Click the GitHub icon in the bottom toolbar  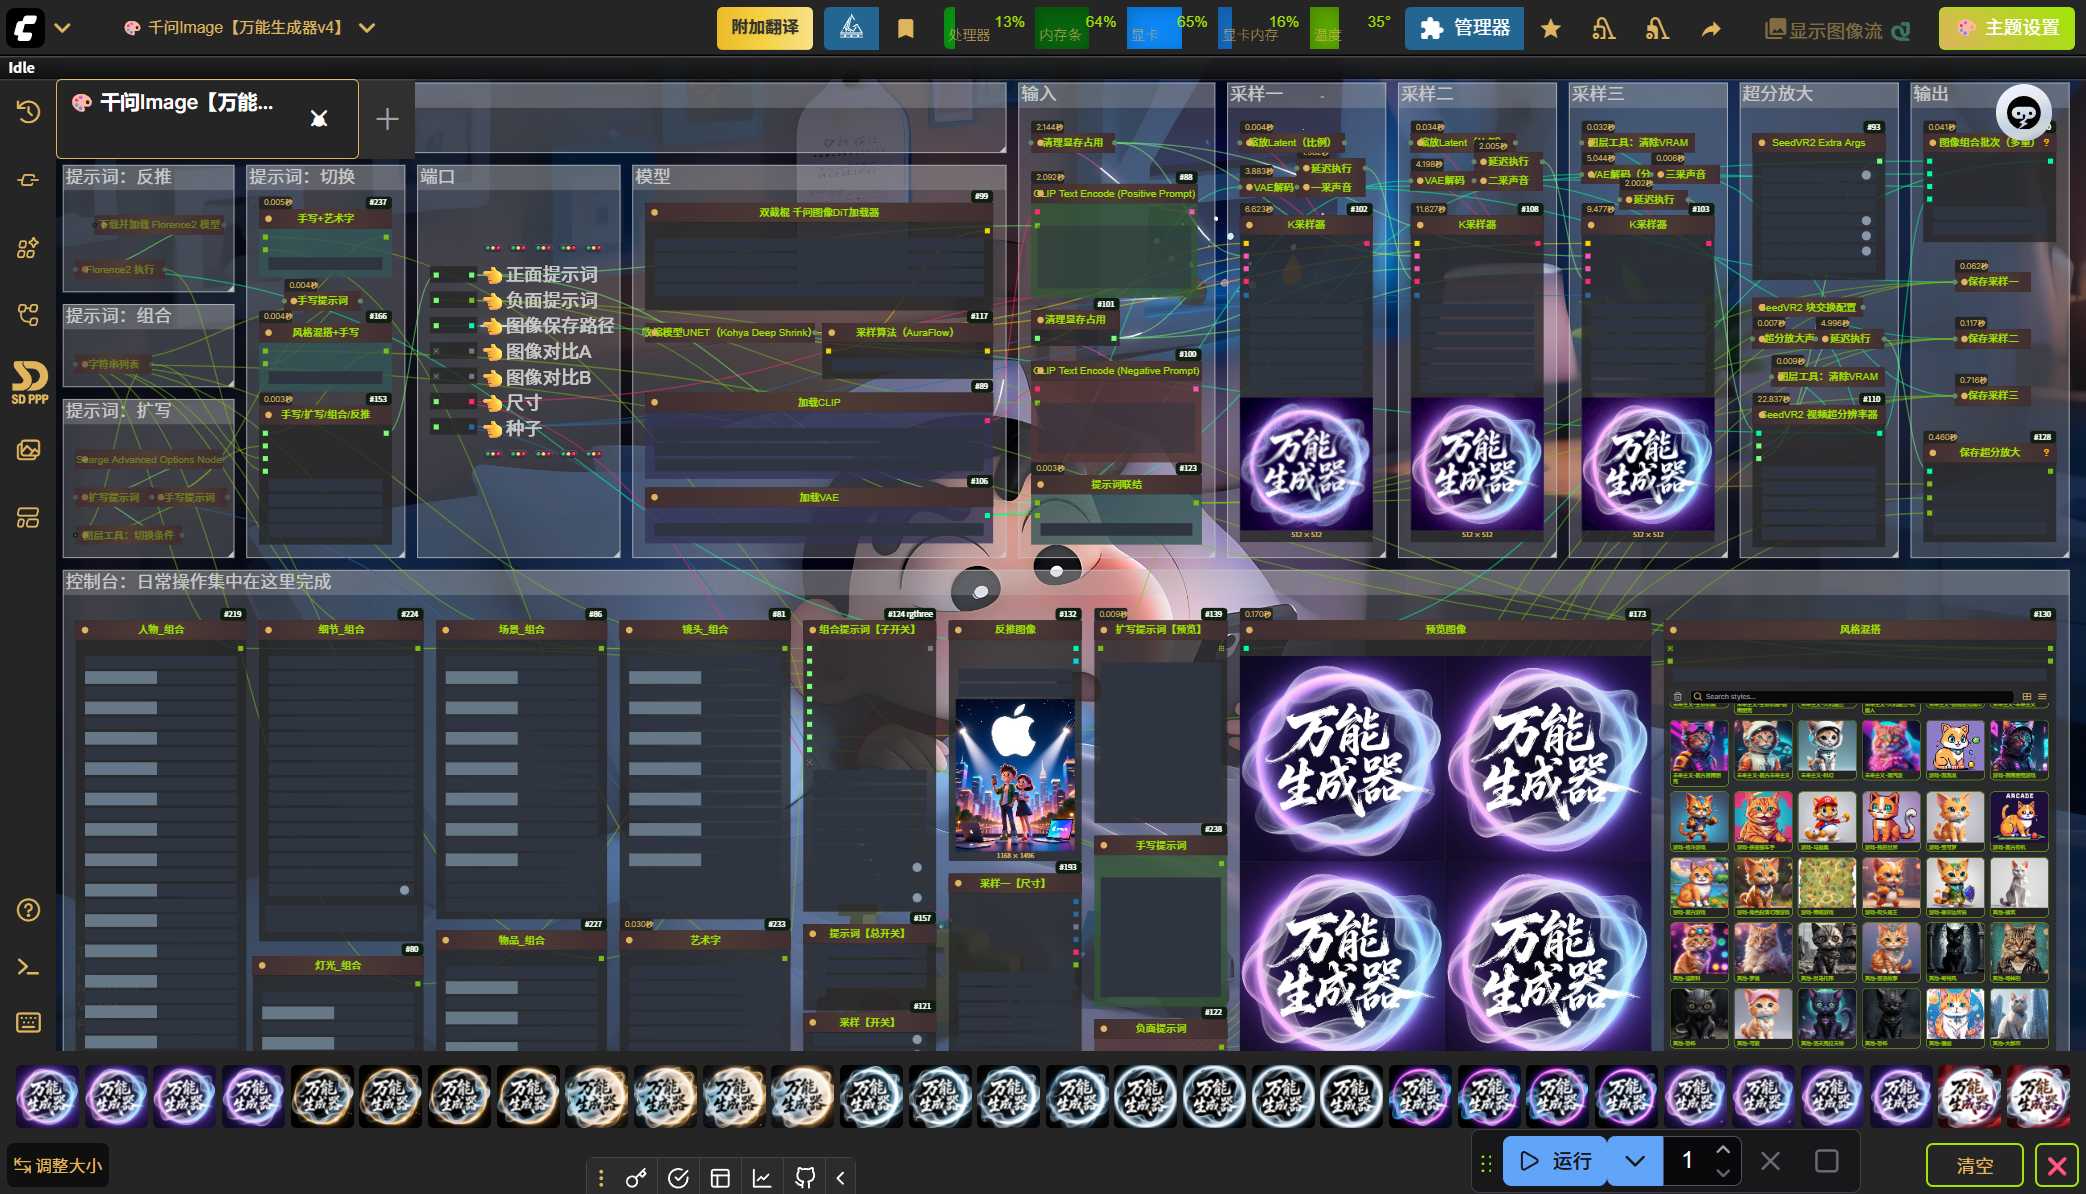point(804,1177)
